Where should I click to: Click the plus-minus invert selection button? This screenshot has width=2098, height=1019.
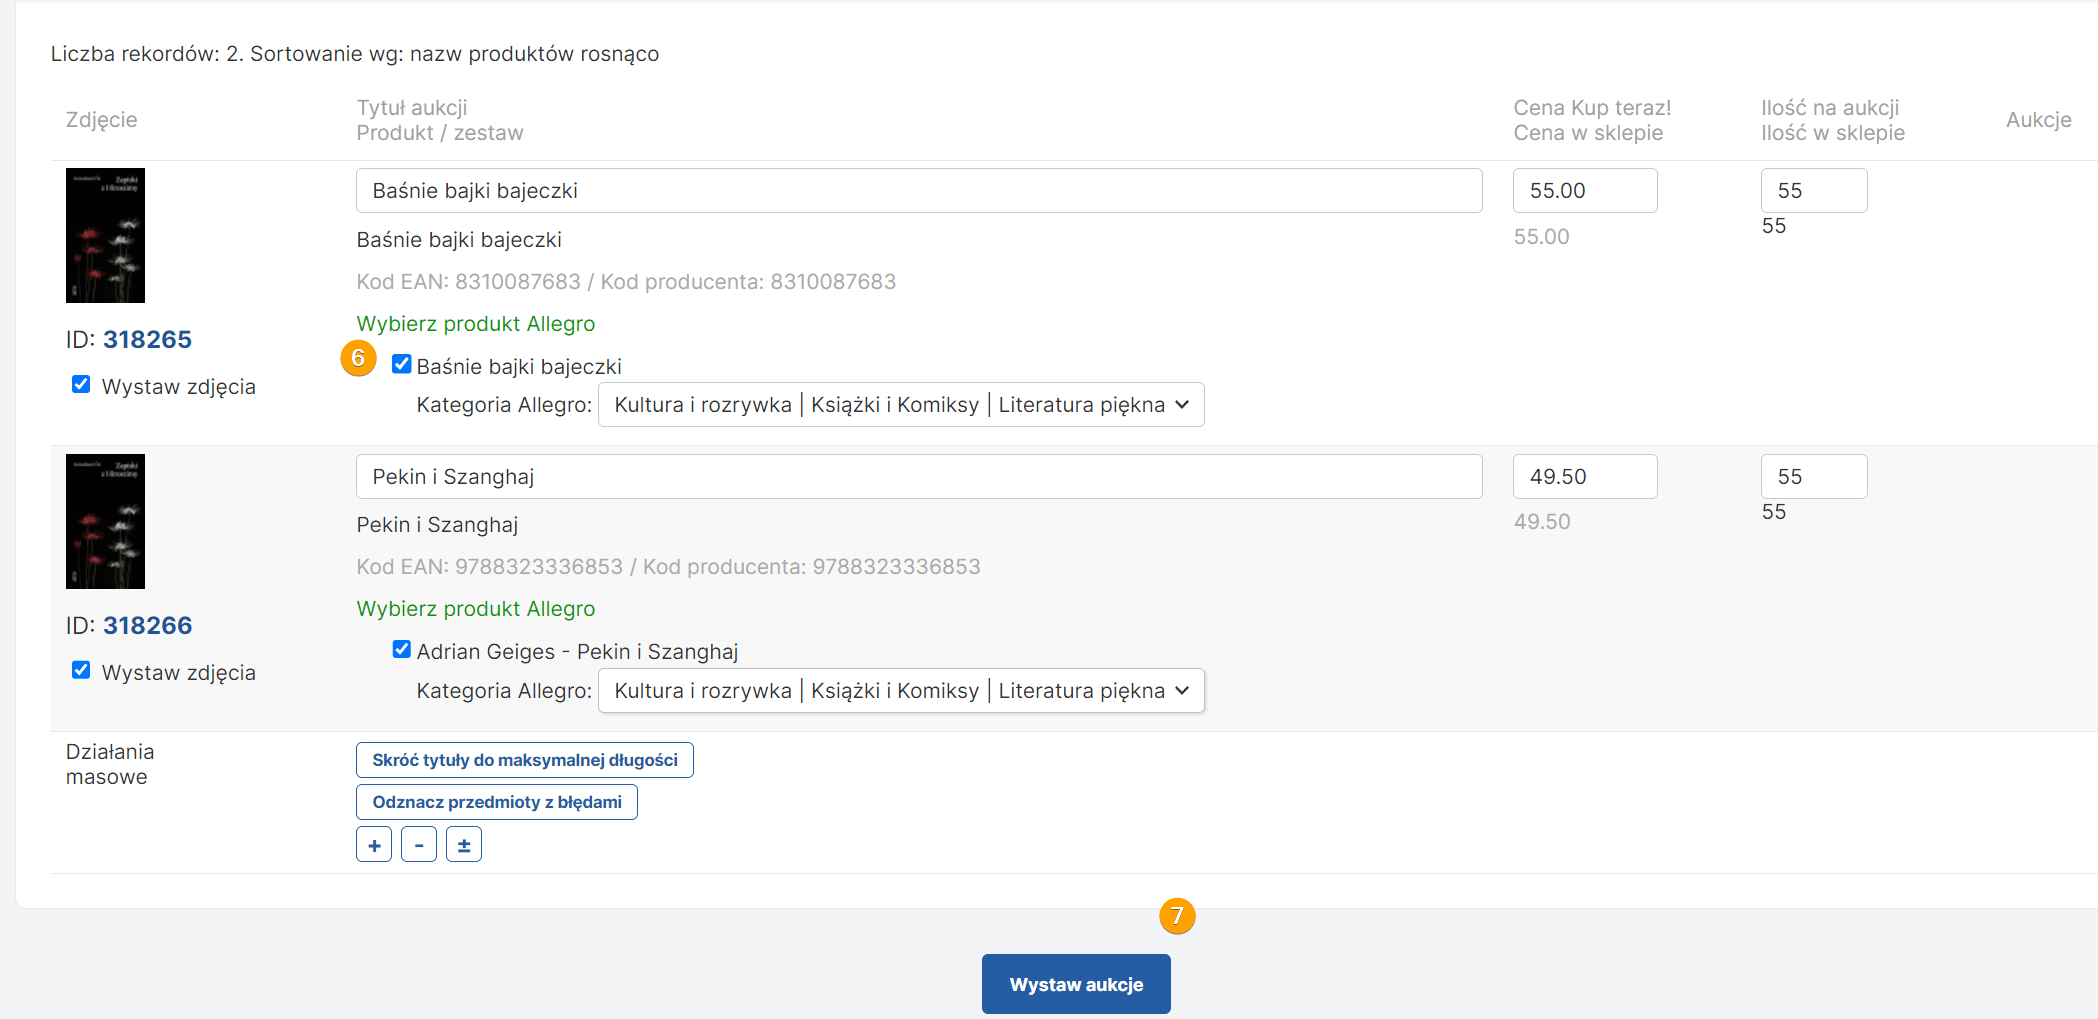[x=464, y=845]
